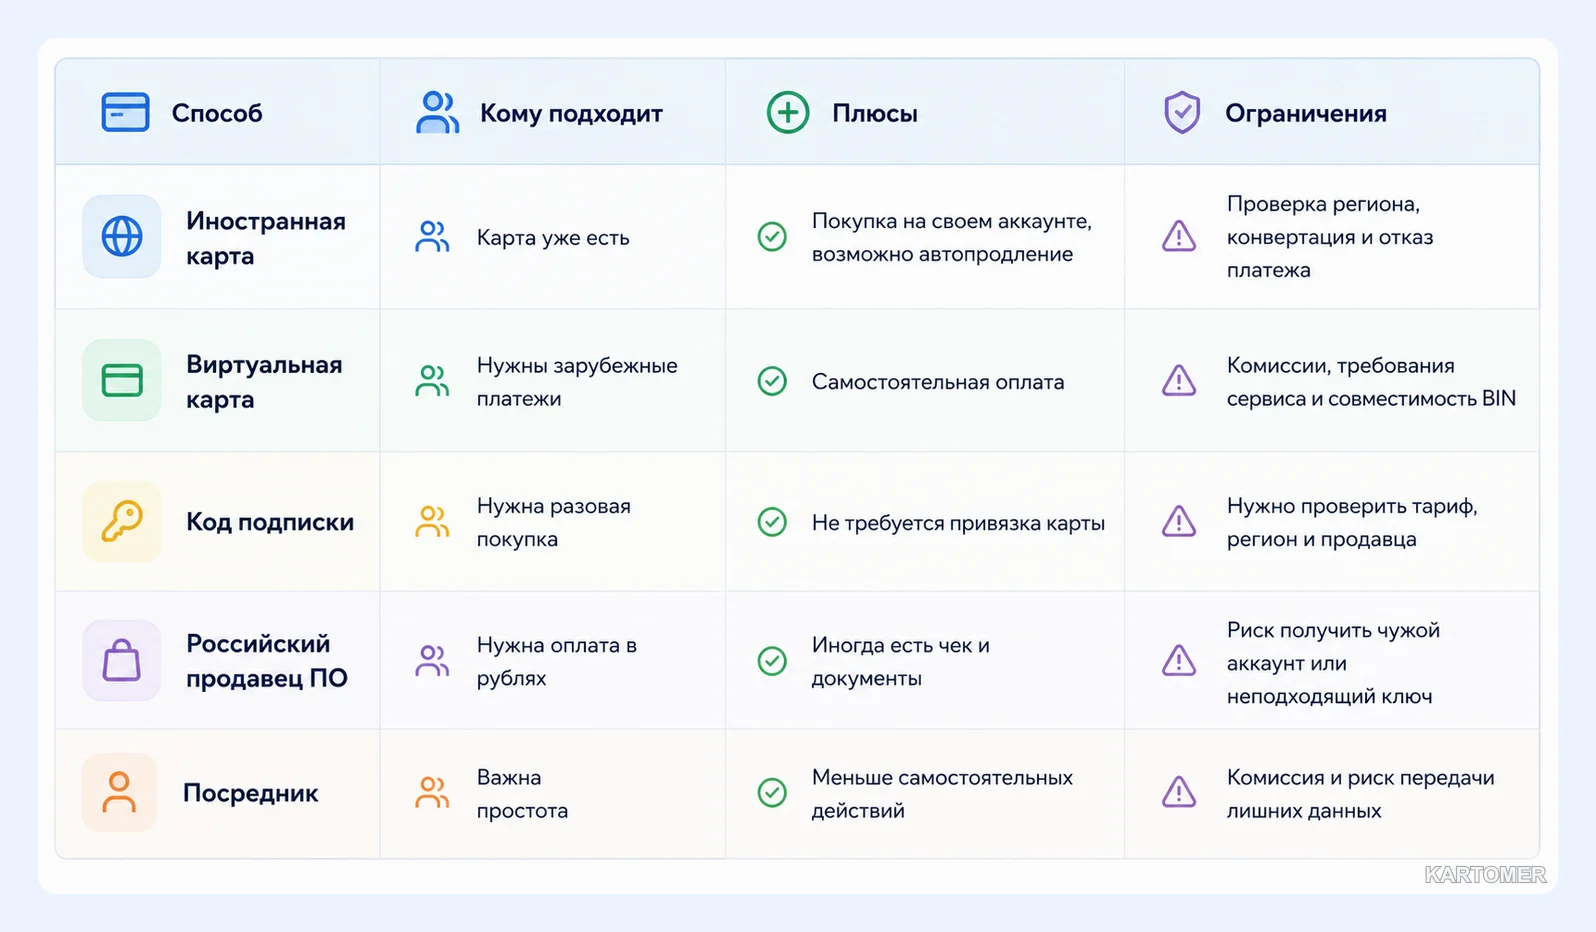The image size is (1596, 932).
Task: Click the Проверка региона, конвертация и отказ платежа text
Action: [x=1330, y=237]
